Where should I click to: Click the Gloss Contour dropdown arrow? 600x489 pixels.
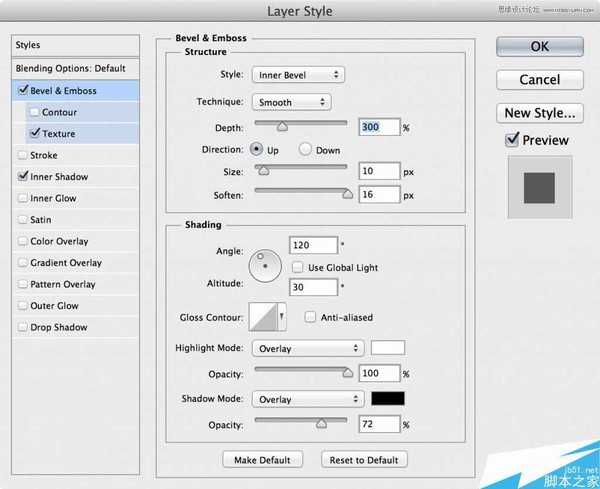283,317
